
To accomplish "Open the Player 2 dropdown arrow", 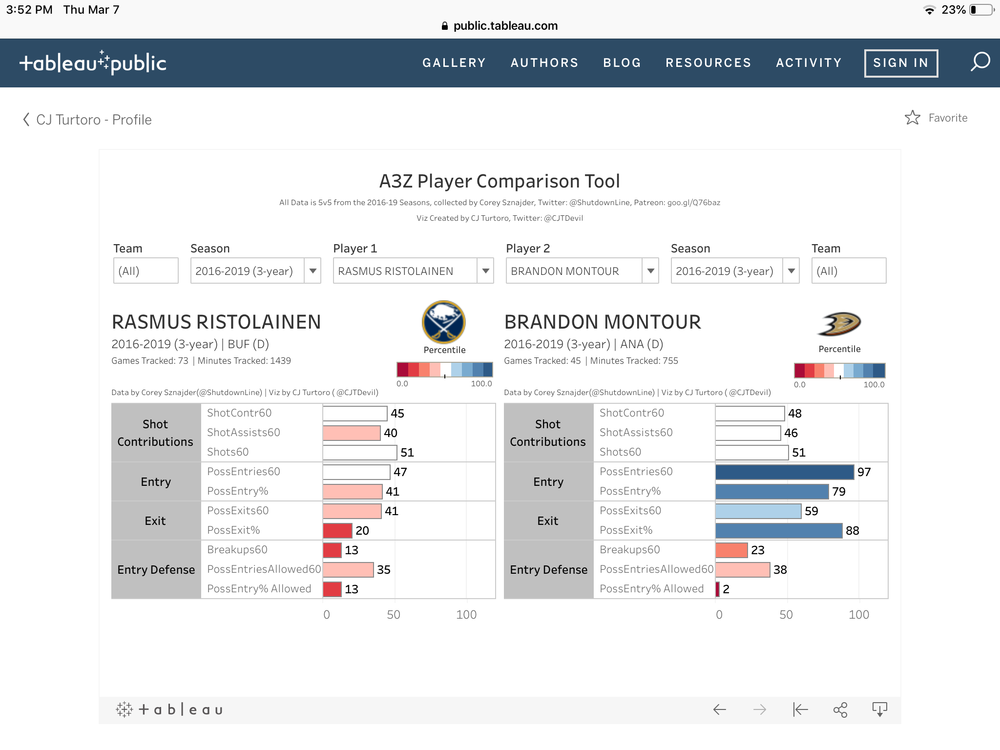I will point(651,270).
